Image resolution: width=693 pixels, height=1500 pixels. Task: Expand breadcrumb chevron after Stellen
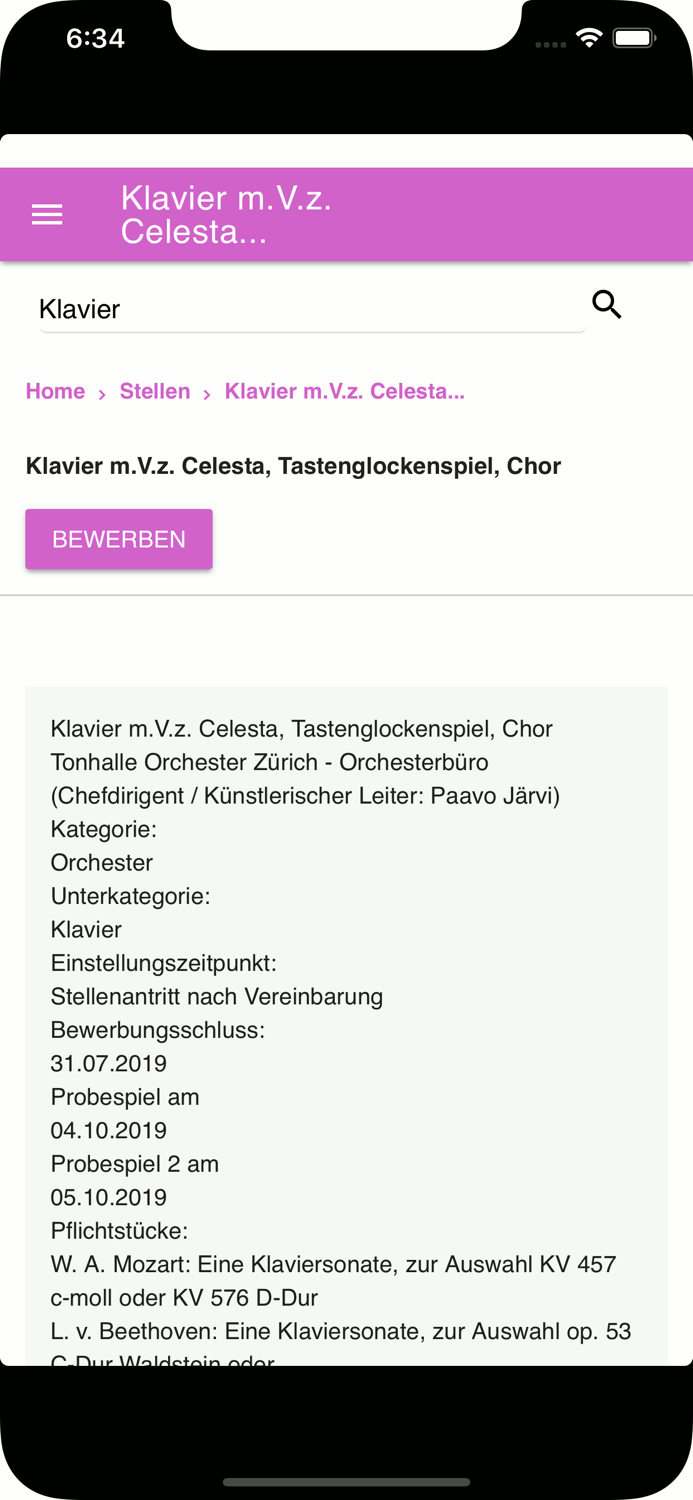pos(205,394)
